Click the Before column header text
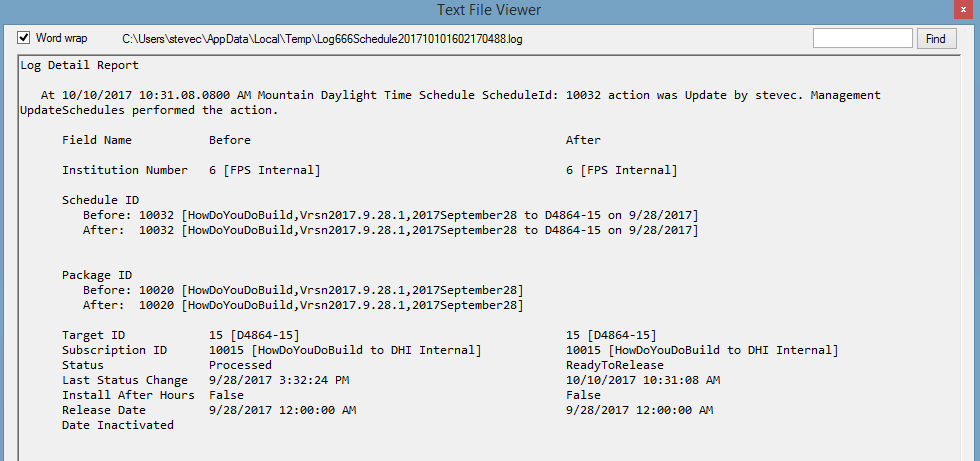Image resolution: width=980 pixels, height=461 pixels. click(230, 140)
